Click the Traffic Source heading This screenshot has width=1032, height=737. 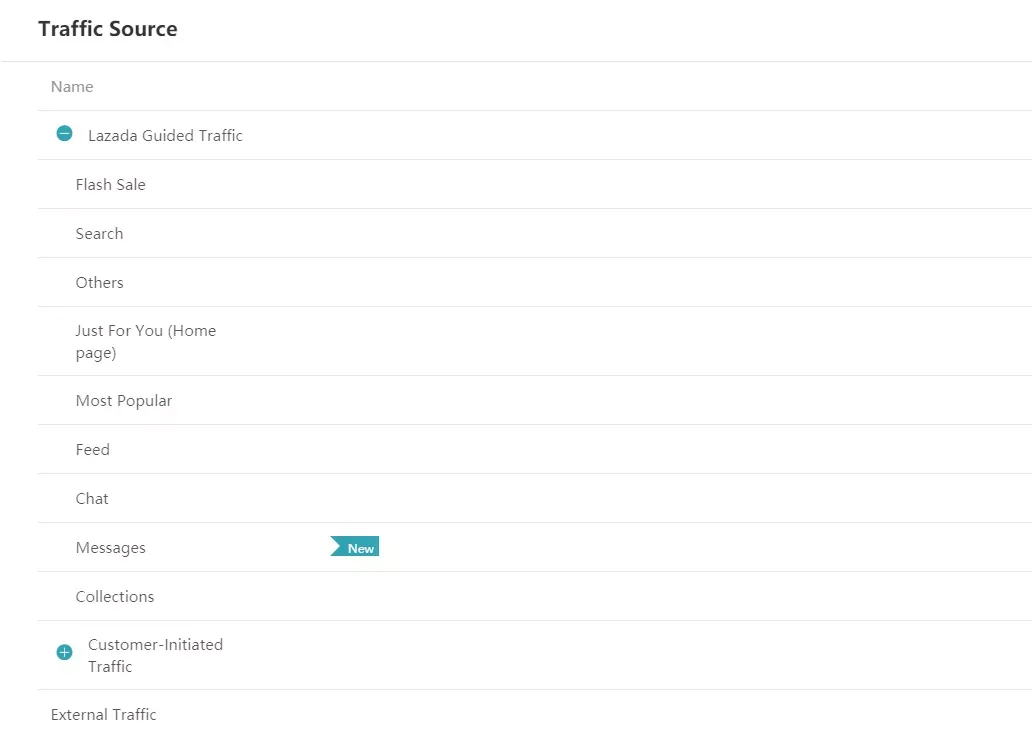[108, 29]
